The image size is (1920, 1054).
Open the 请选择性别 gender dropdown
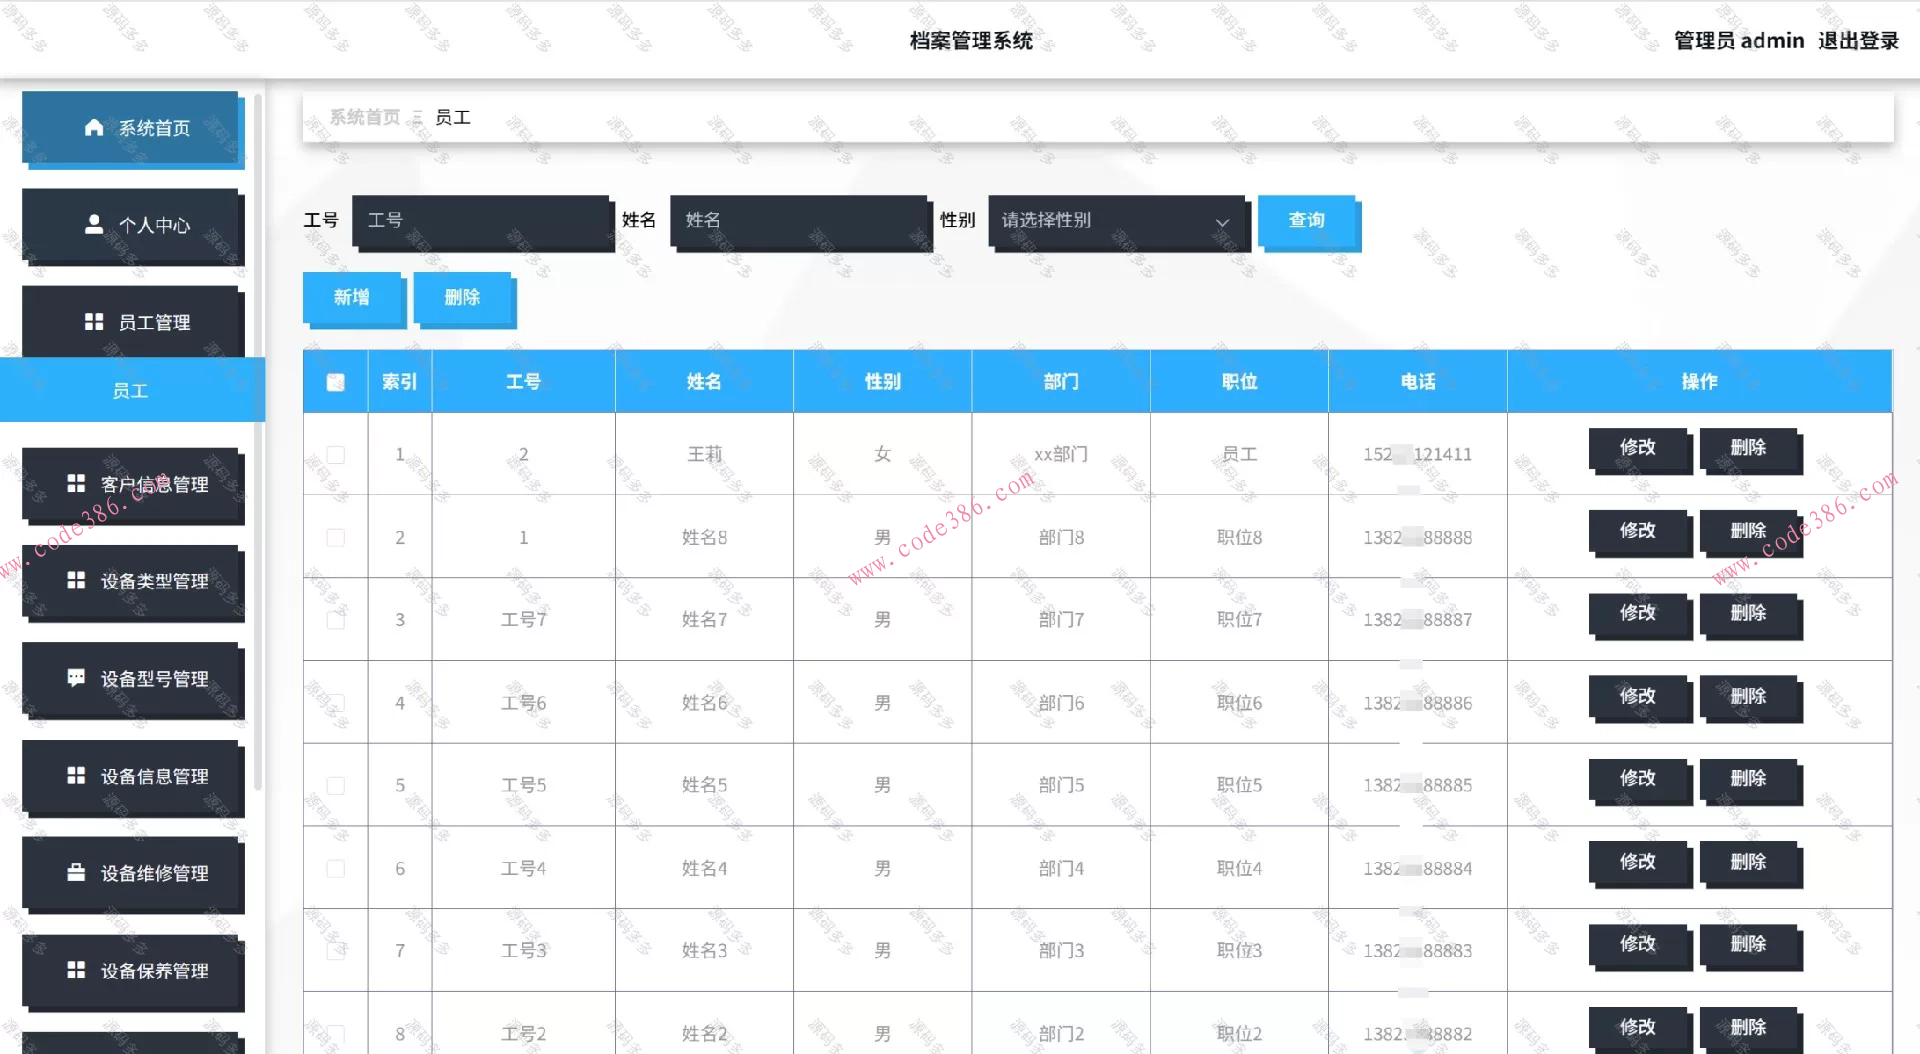click(1117, 221)
